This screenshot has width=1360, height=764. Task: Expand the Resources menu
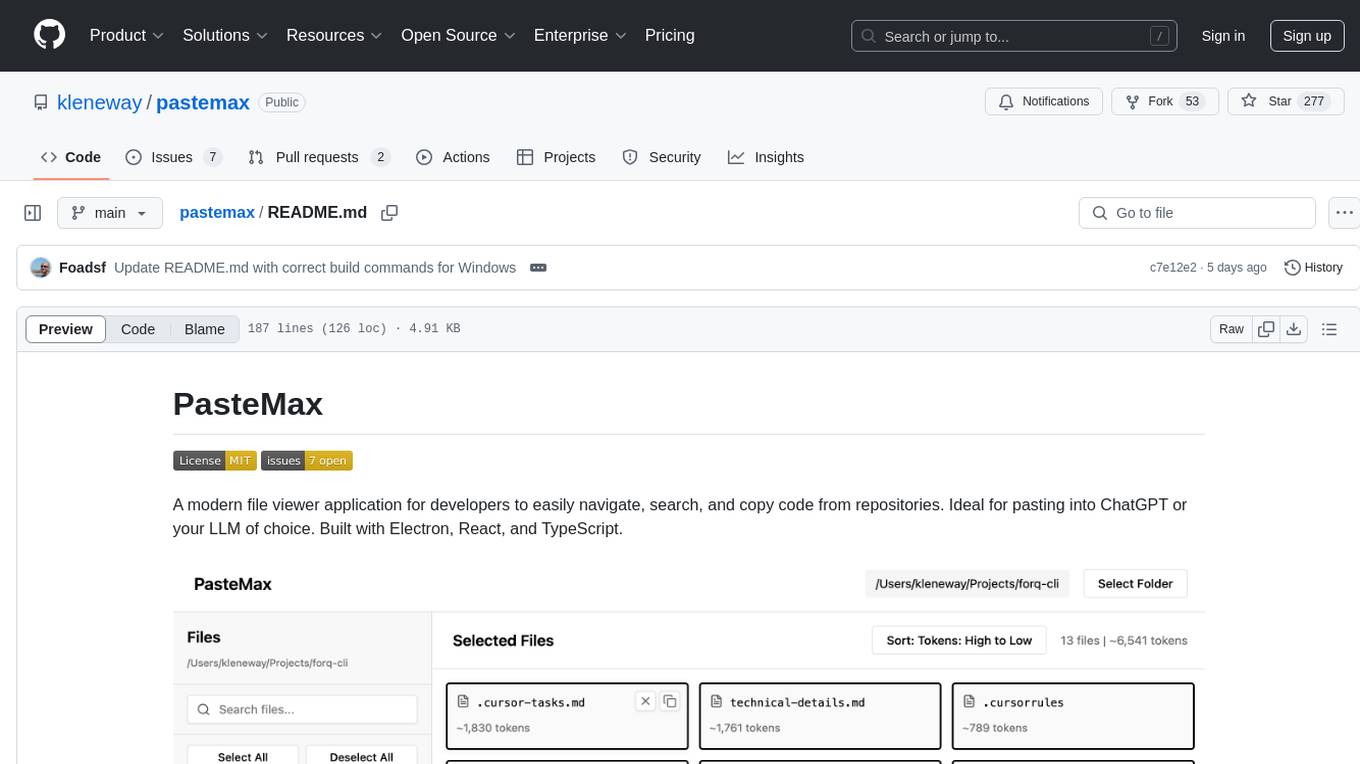point(334,35)
